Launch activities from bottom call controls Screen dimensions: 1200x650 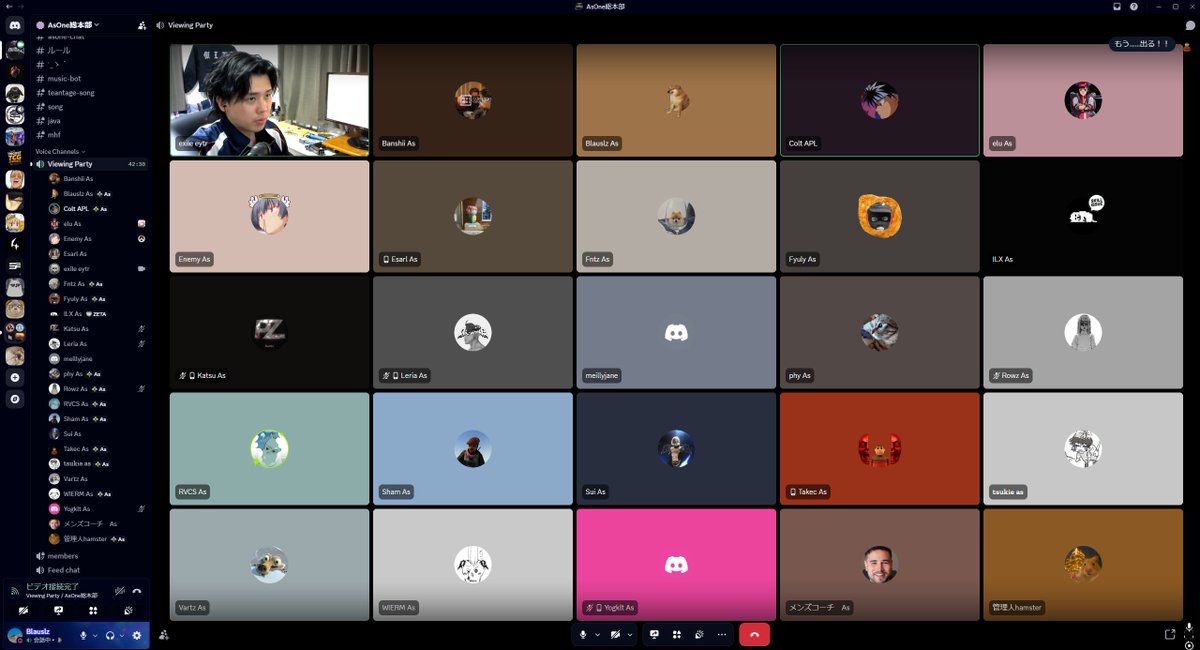[677, 634]
